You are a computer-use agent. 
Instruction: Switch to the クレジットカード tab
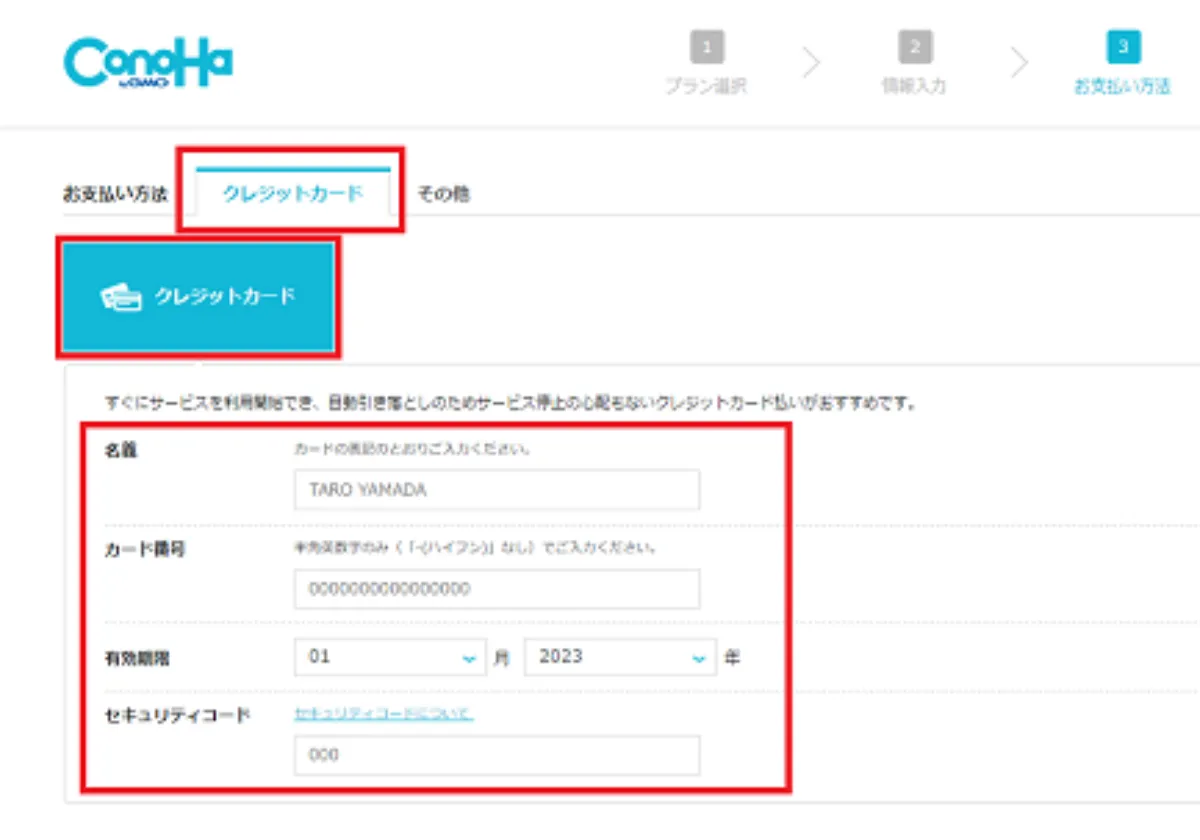(x=292, y=194)
